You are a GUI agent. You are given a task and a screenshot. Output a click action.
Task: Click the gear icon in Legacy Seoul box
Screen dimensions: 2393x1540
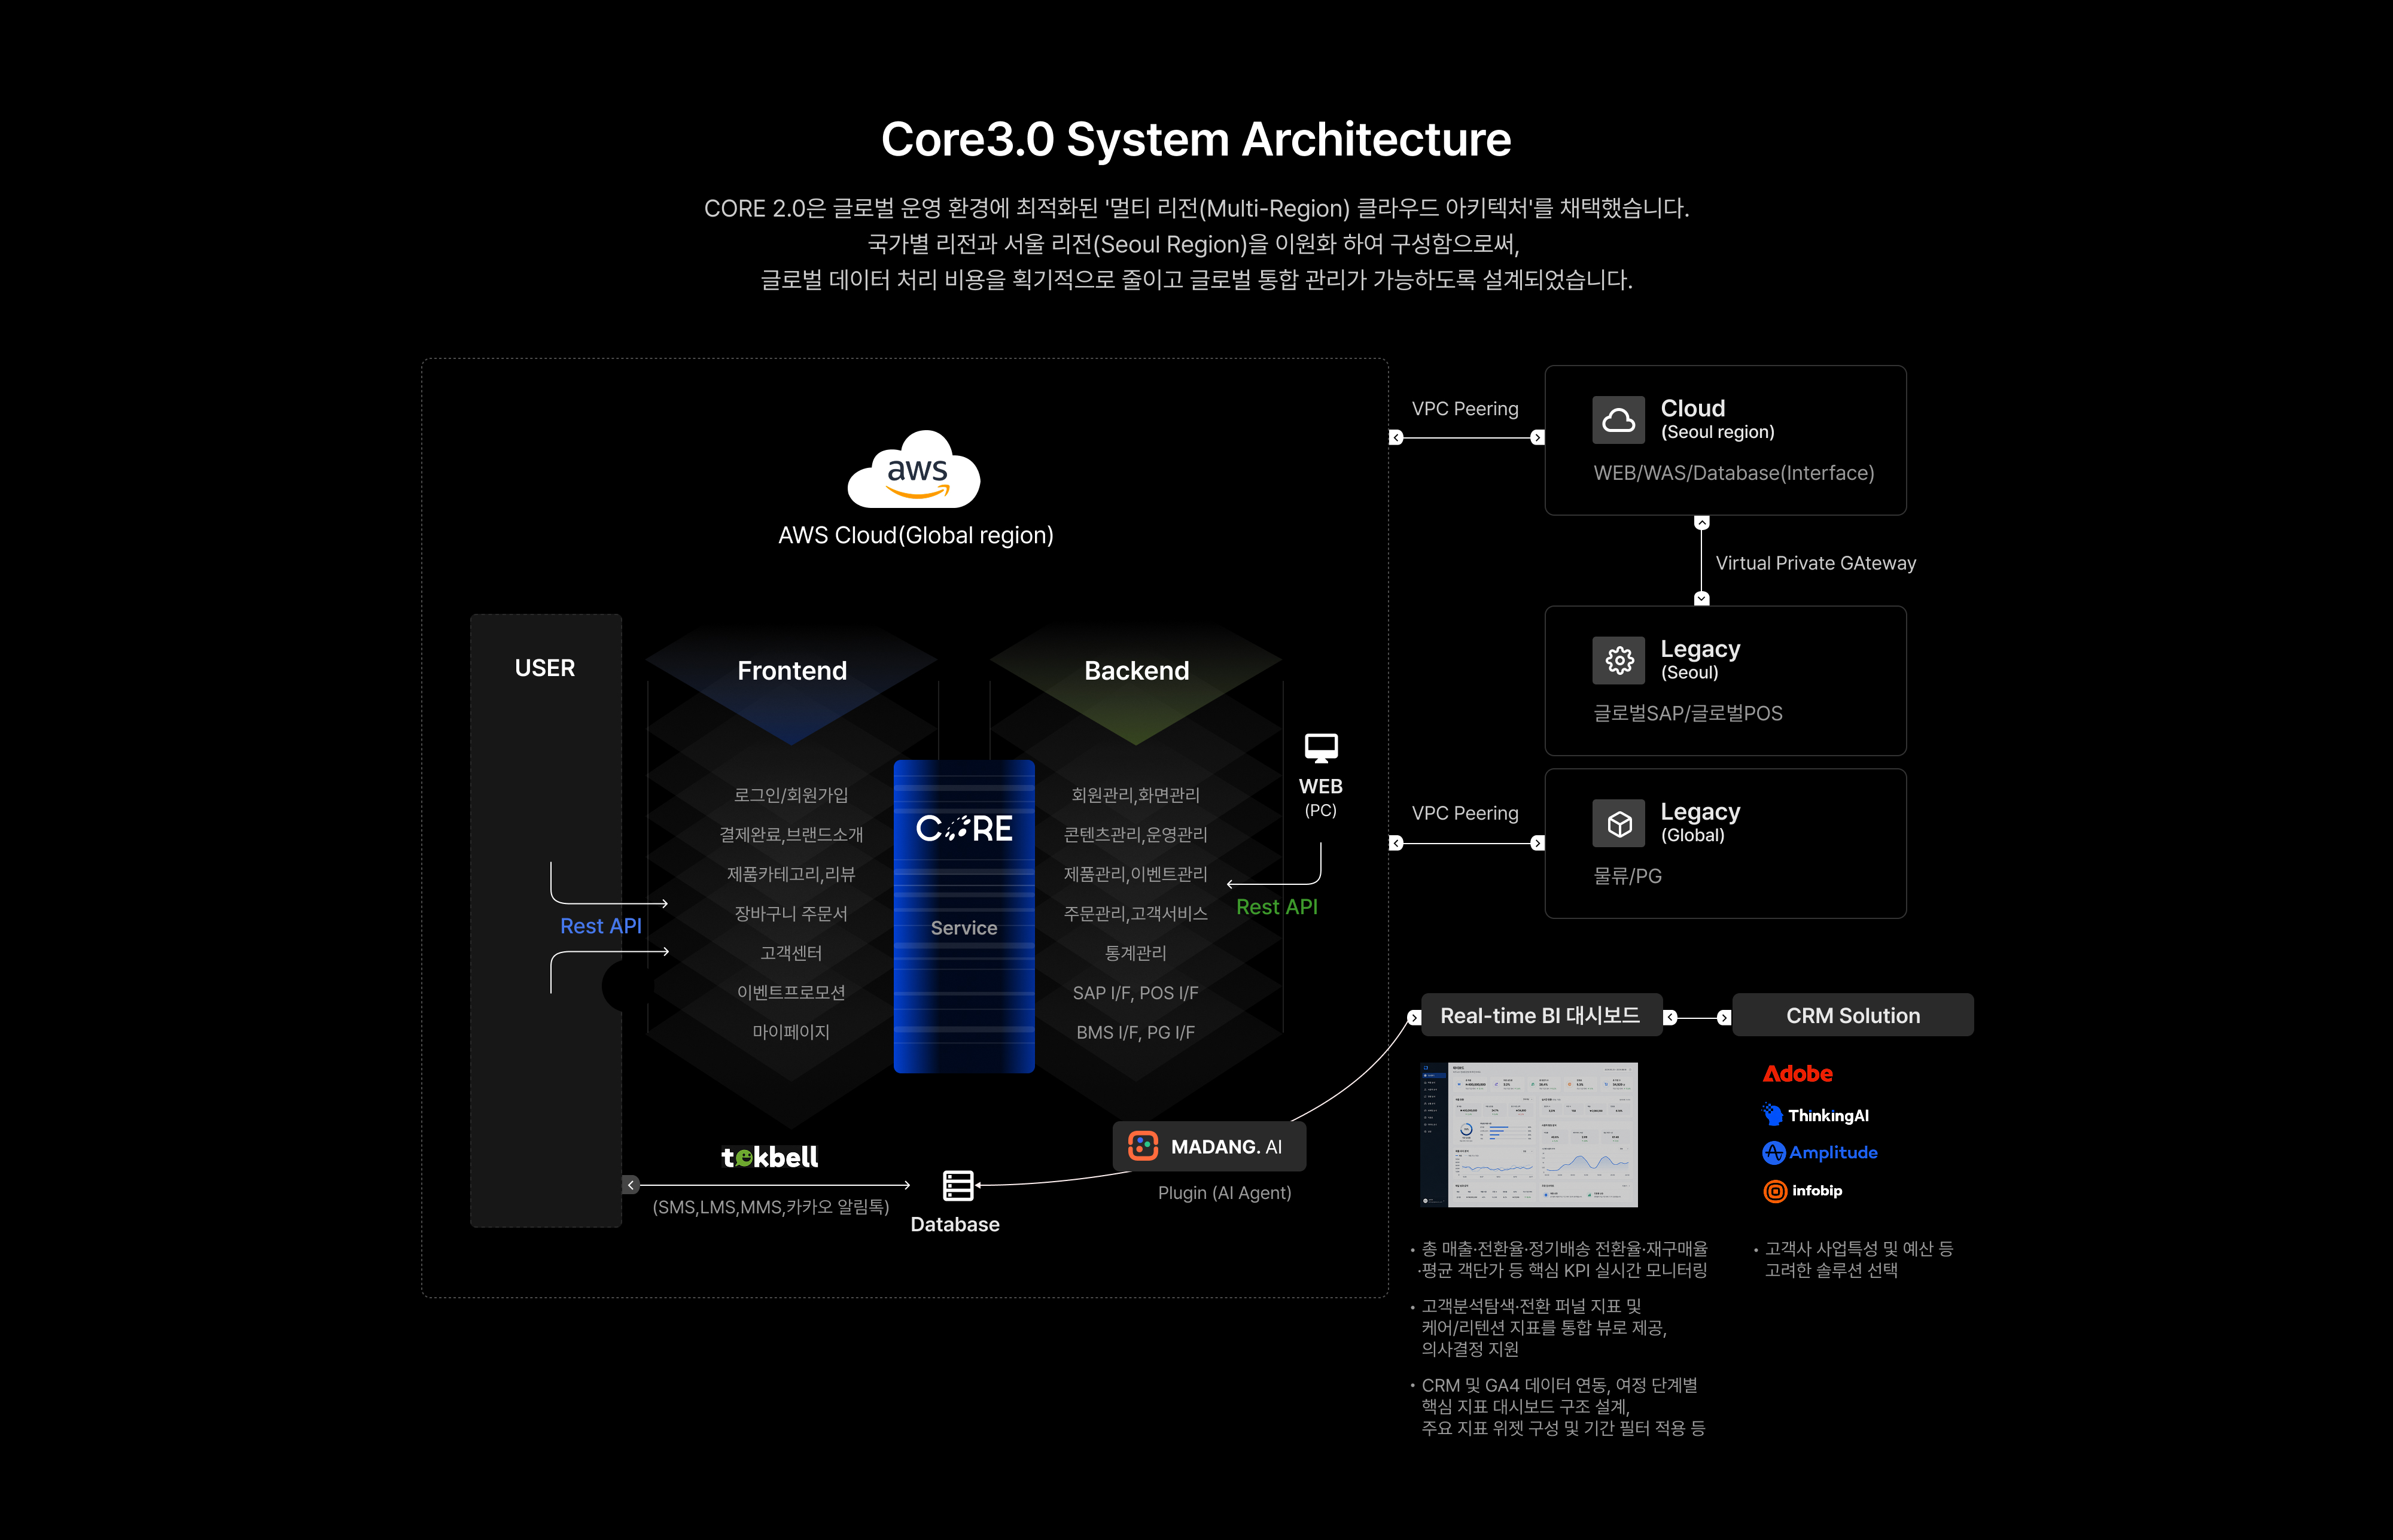tap(1618, 660)
